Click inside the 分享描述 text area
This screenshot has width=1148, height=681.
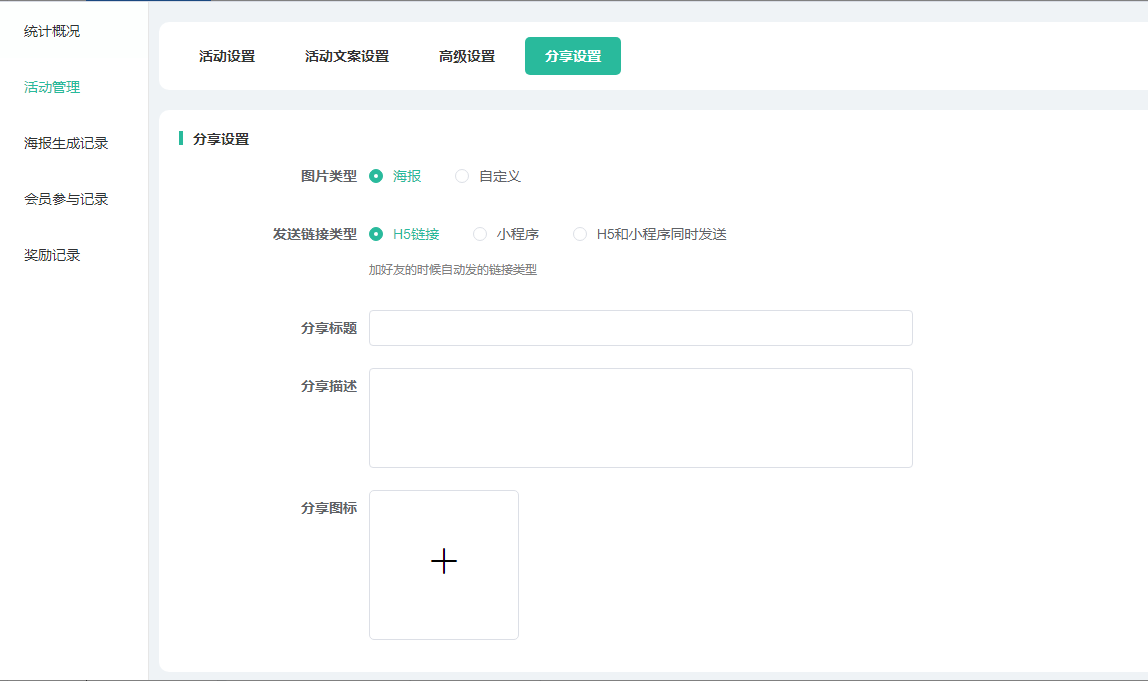pos(640,417)
